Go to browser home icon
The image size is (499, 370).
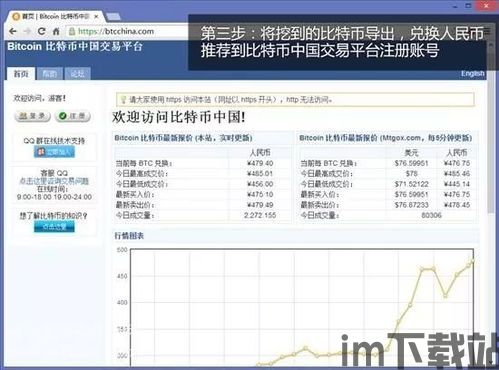56,31
